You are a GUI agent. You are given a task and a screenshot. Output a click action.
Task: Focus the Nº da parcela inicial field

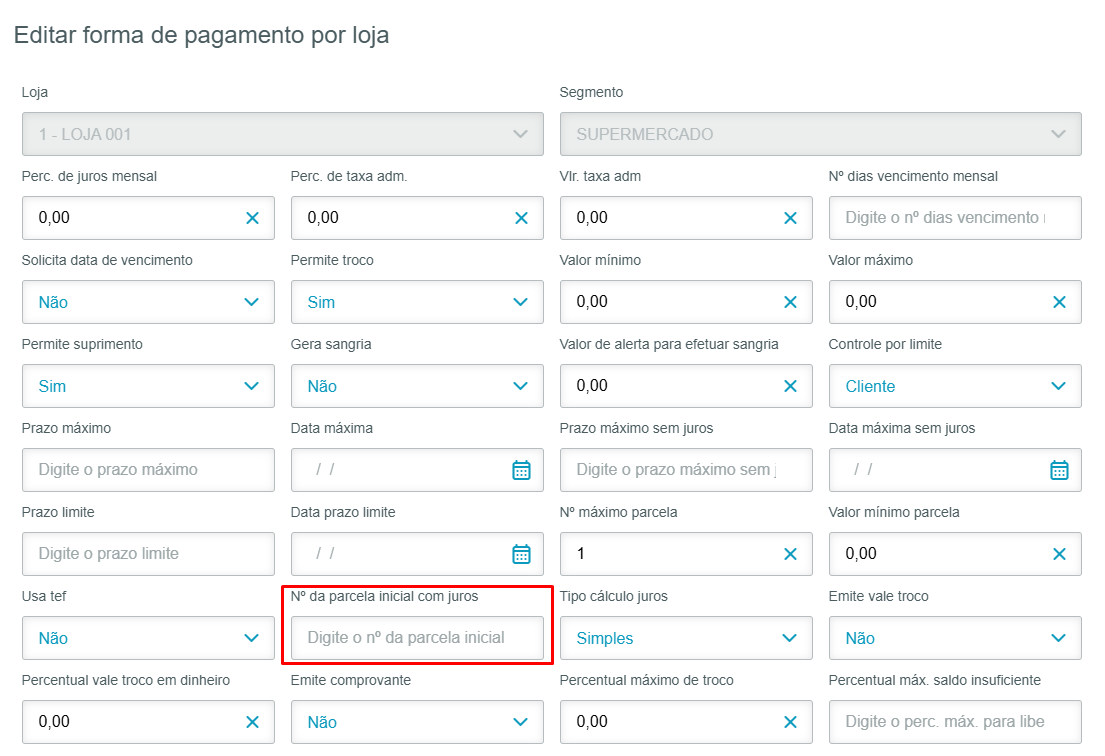click(417, 638)
